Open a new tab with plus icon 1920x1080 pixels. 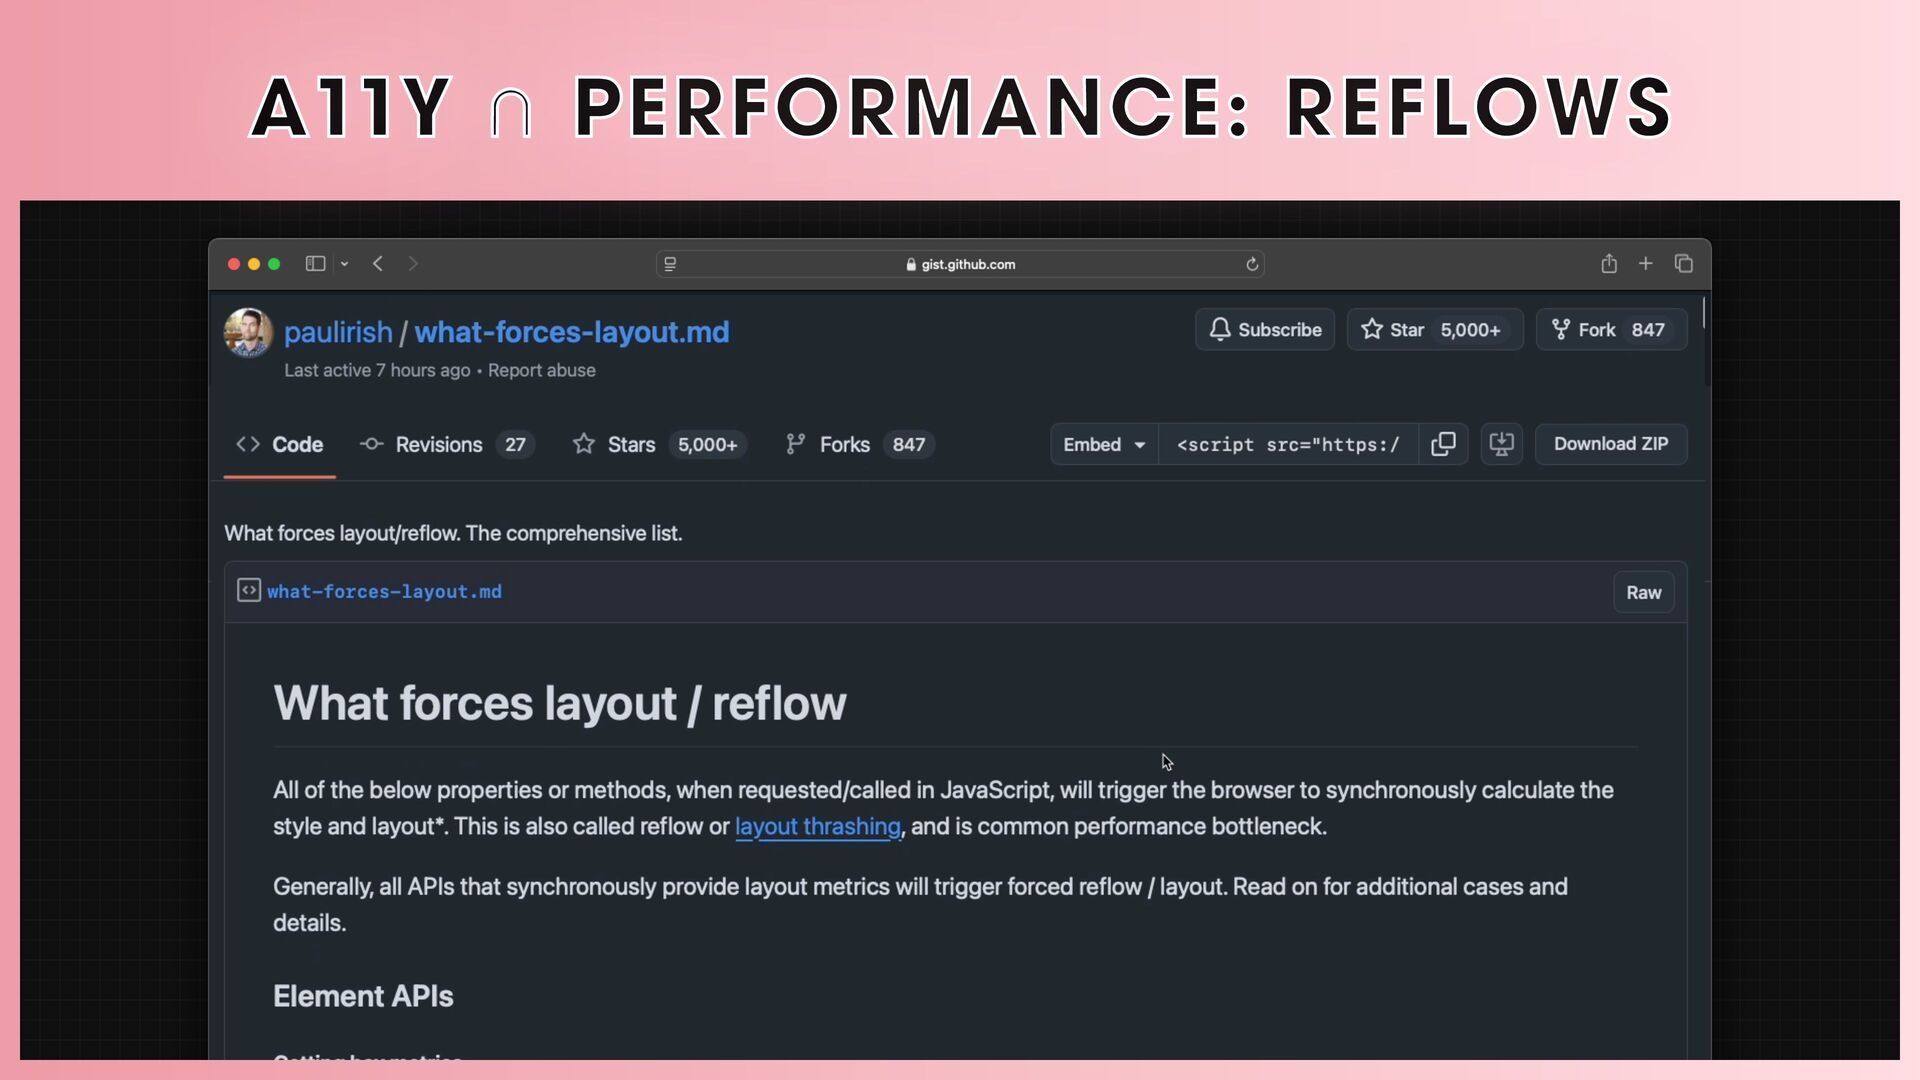[x=1645, y=263]
